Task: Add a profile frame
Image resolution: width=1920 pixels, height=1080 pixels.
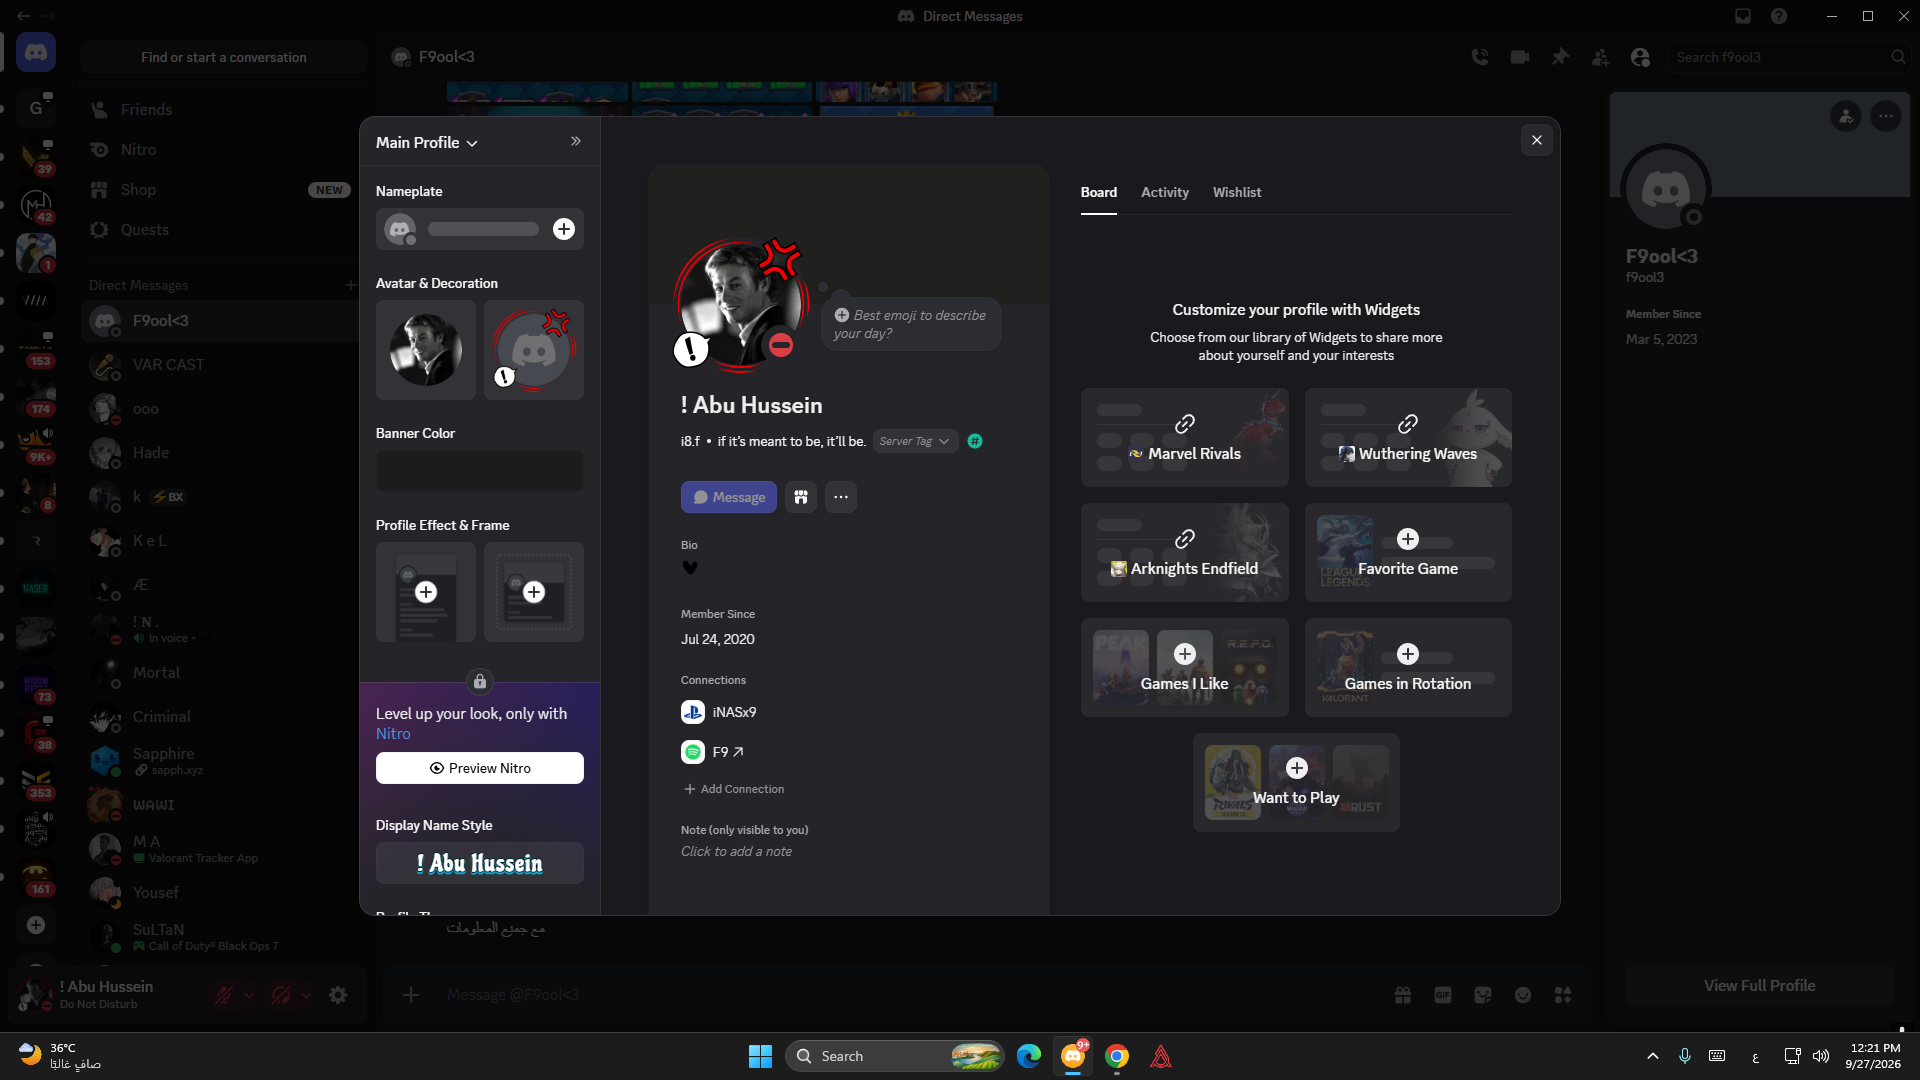Action: click(x=534, y=592)
